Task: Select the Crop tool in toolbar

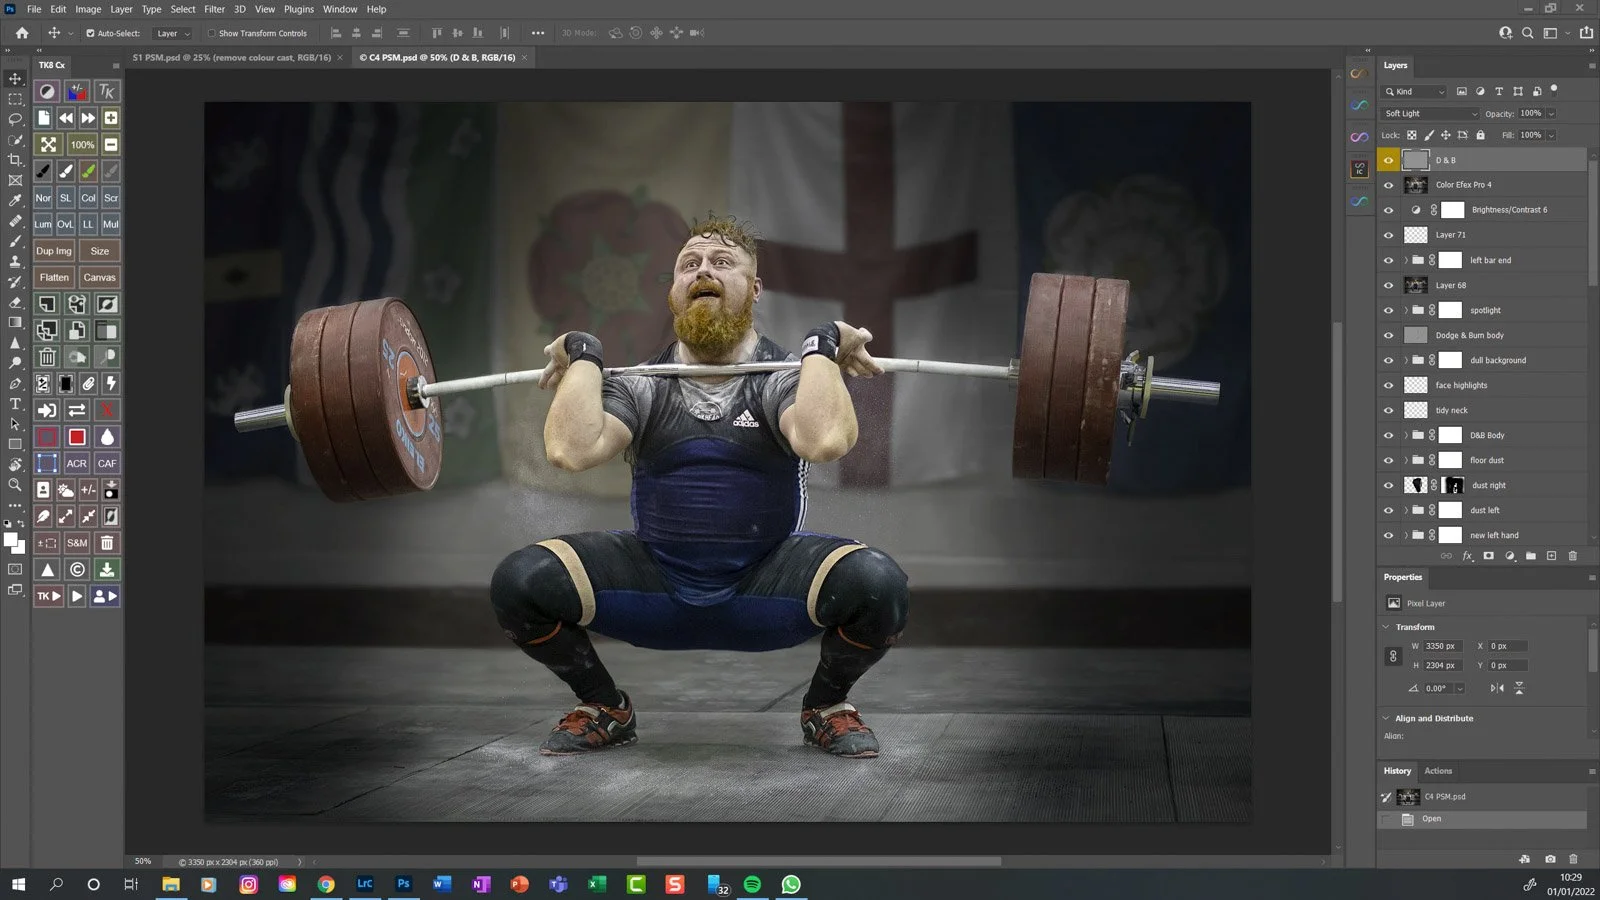Action: (15, 160)
